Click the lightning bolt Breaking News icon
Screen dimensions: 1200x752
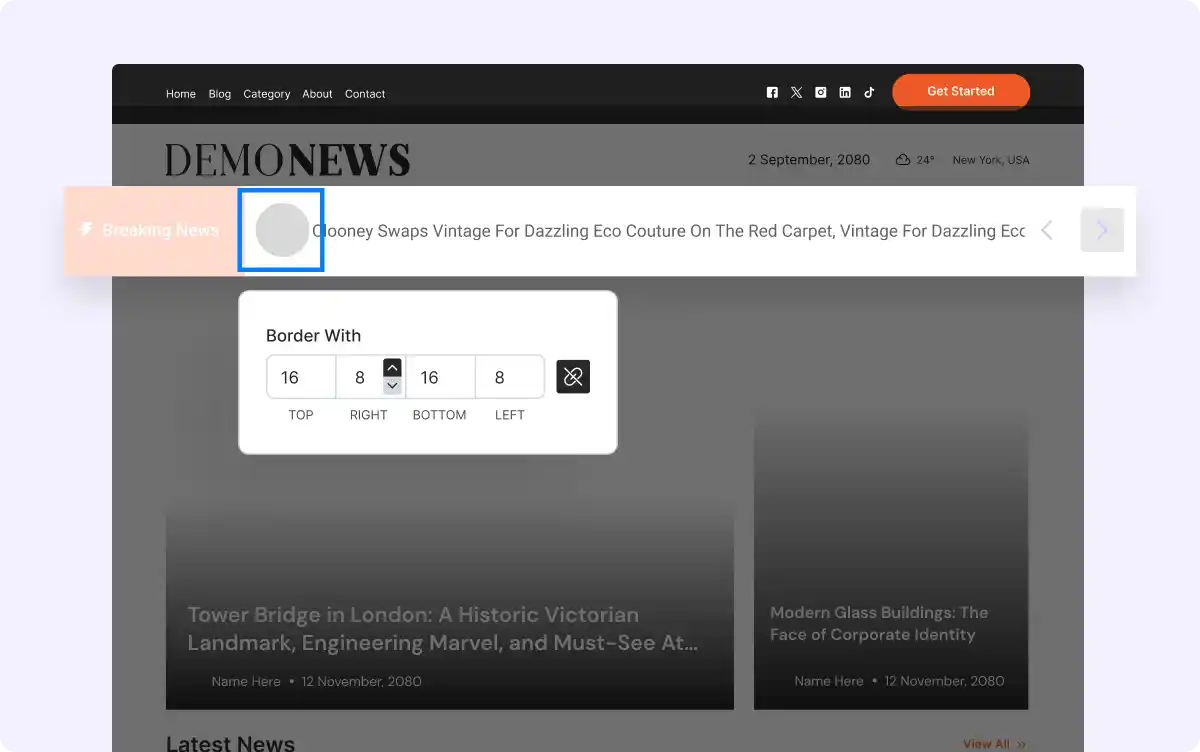tap(86, 230)
